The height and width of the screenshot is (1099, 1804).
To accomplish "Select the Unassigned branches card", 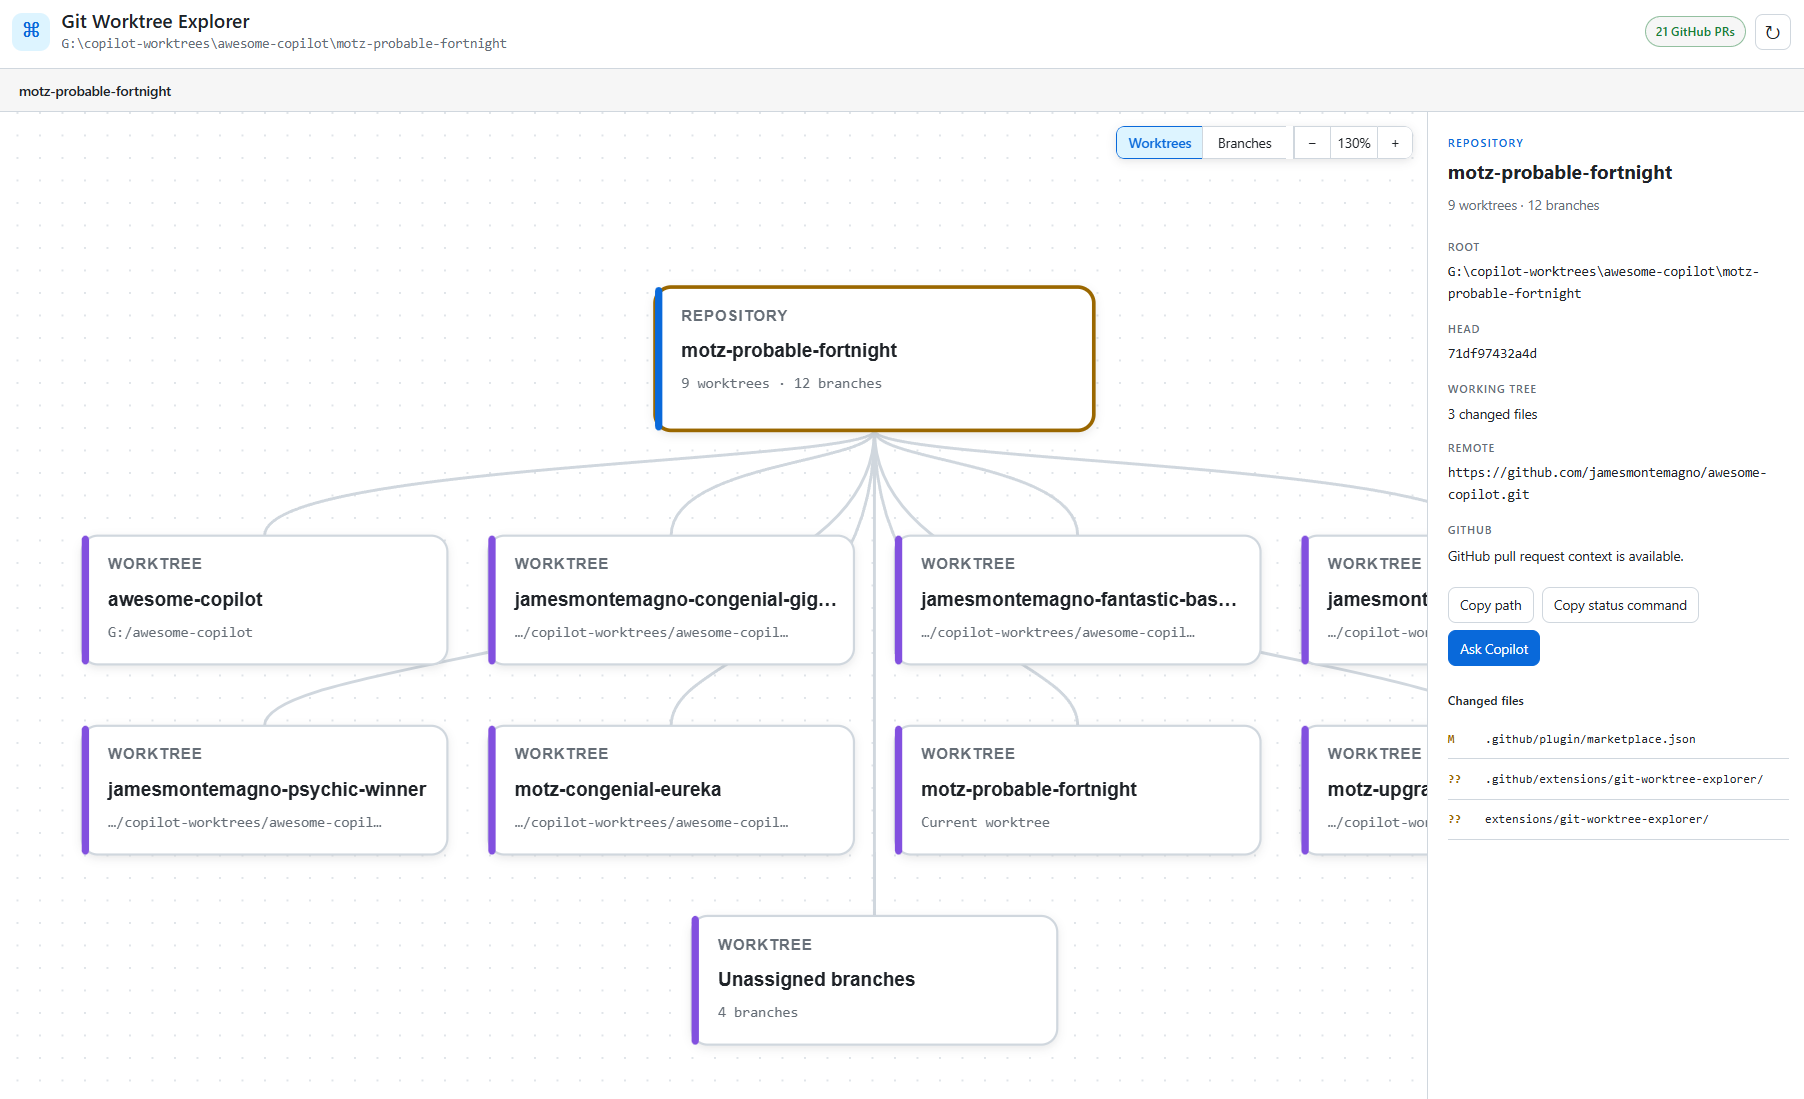I will click(x=875, y=980).
